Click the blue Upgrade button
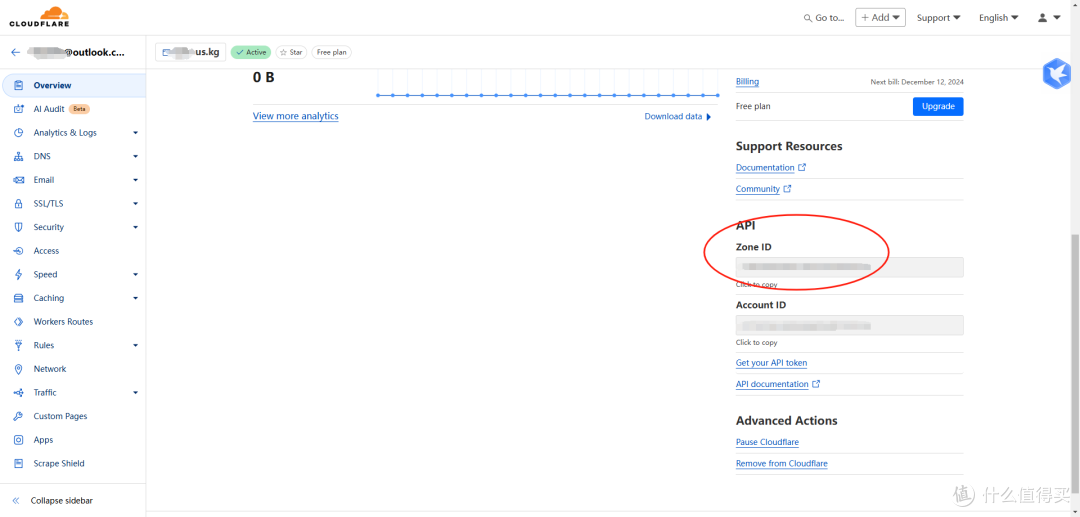 pyautogui.click(x=937, y=106)
